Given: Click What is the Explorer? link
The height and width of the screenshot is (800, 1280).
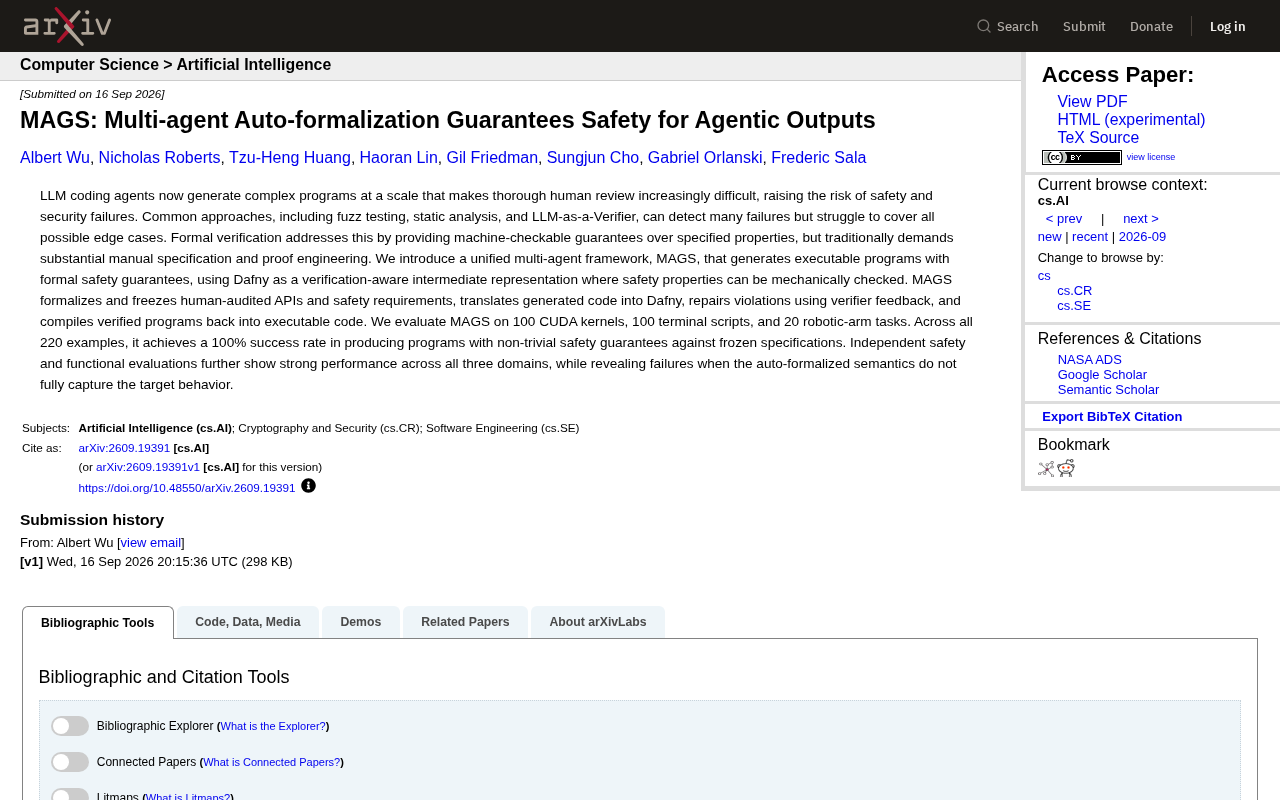Looking at the screenshot, I should click(273, 726).
